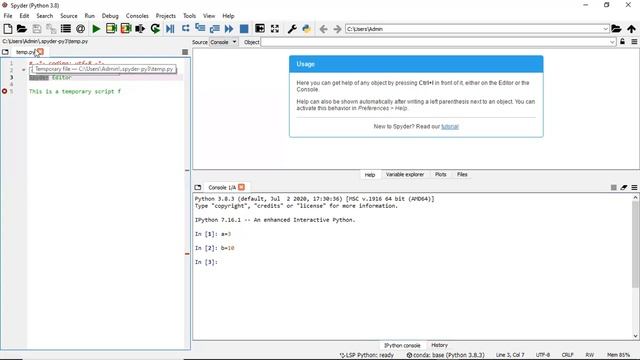Image resolution: width=640 pixels, height=360 pixels.
Task: Expand the Object combo box arrow
Action: 612,42
